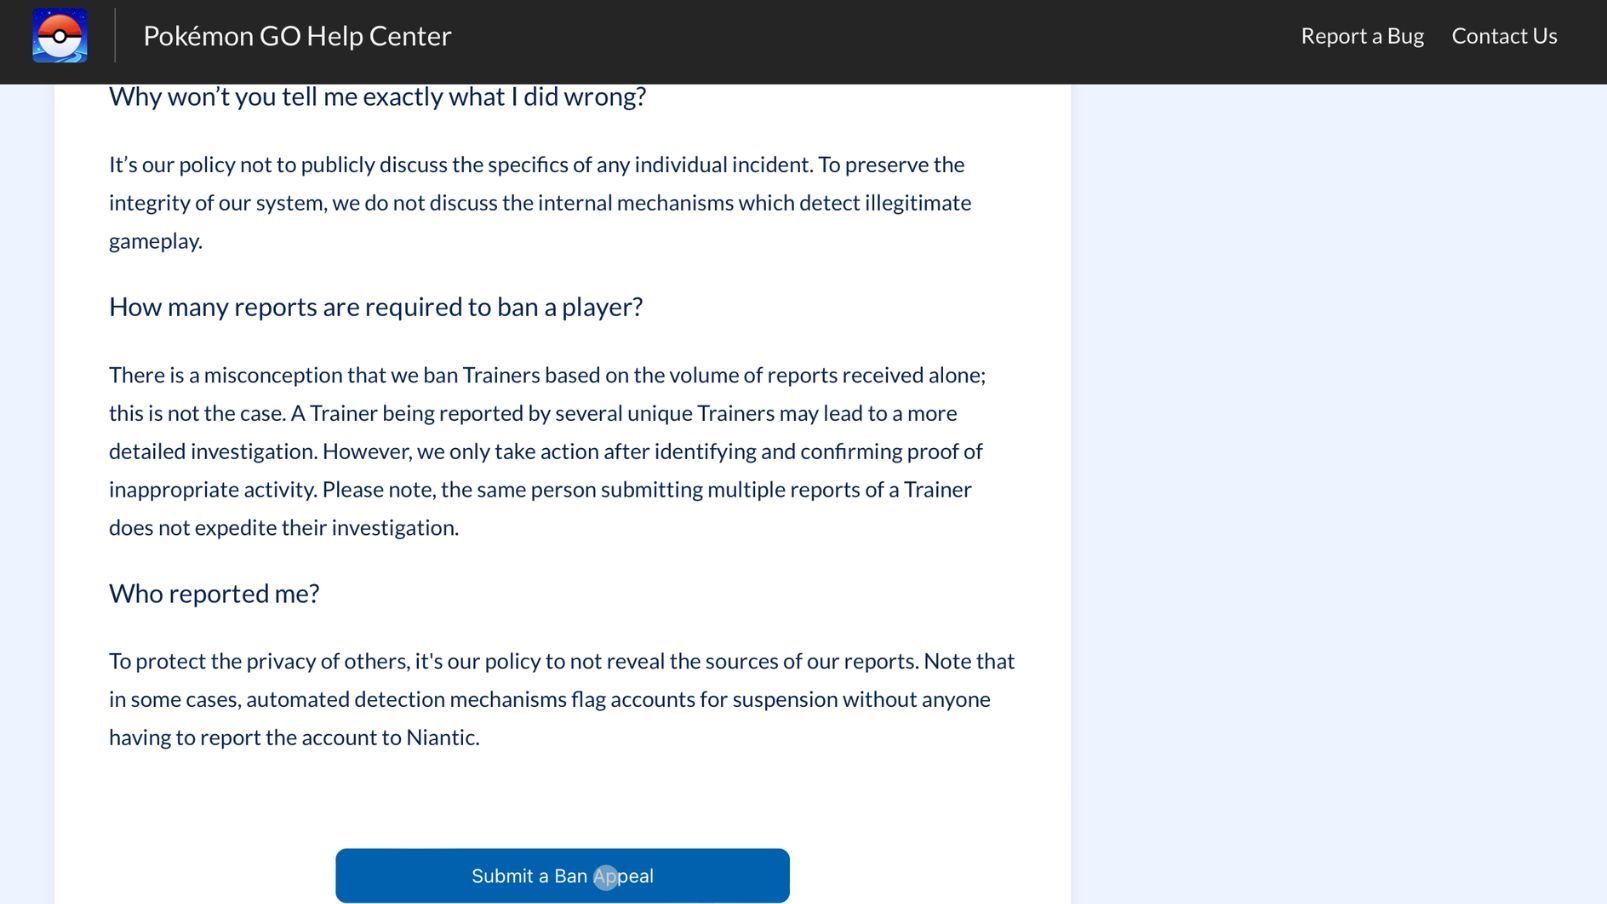Screen dimensions: 1607x904
Task: Go to Contact Us
Action: [1504, 36]
